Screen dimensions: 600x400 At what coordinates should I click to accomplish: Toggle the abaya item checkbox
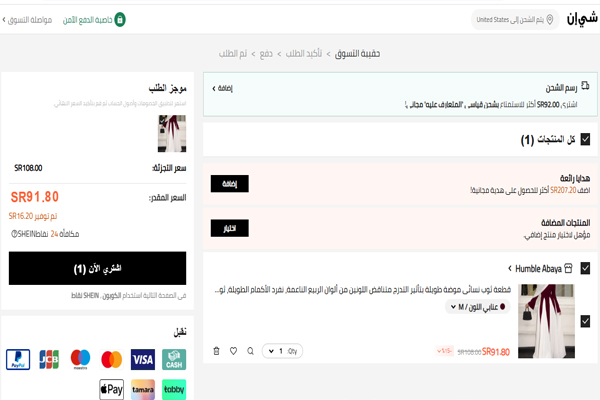585,321
